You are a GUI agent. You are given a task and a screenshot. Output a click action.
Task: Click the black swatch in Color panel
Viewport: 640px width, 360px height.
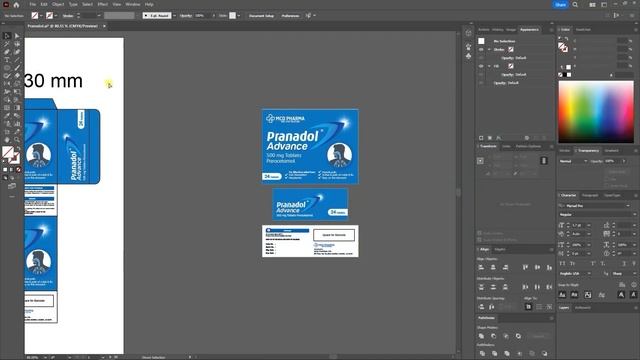tap(565, 75)
